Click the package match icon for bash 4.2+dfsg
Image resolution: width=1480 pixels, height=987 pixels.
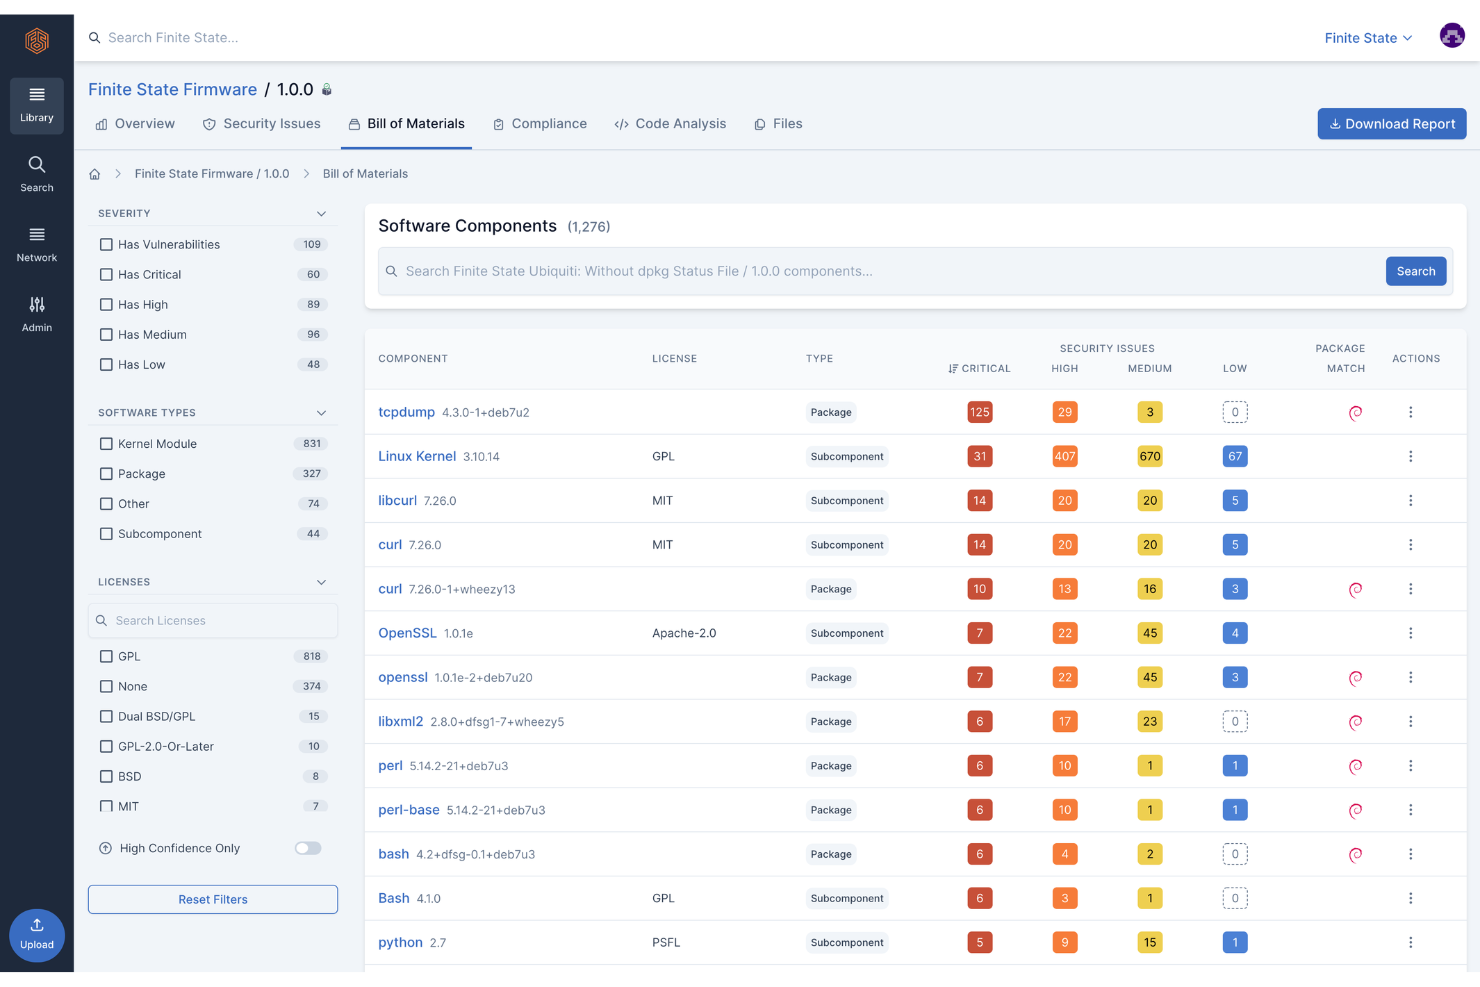(1355, 854)
